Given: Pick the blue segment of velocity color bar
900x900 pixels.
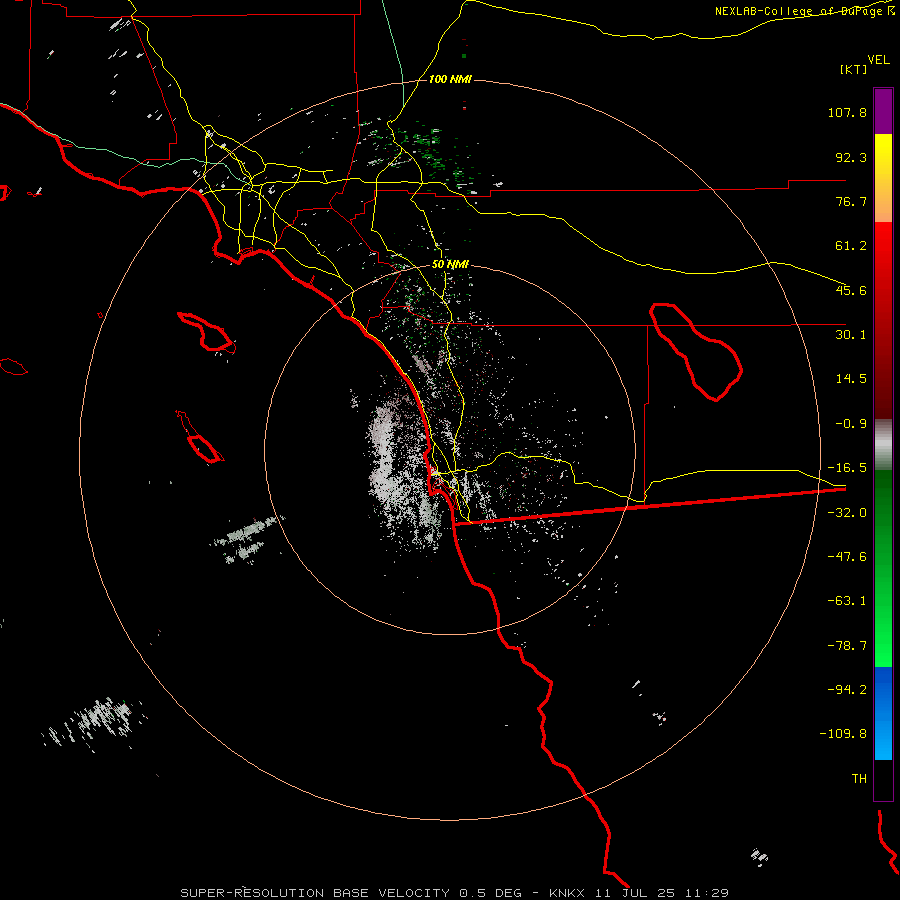Looking at the screenshot, I should click(x=883, y=713).
